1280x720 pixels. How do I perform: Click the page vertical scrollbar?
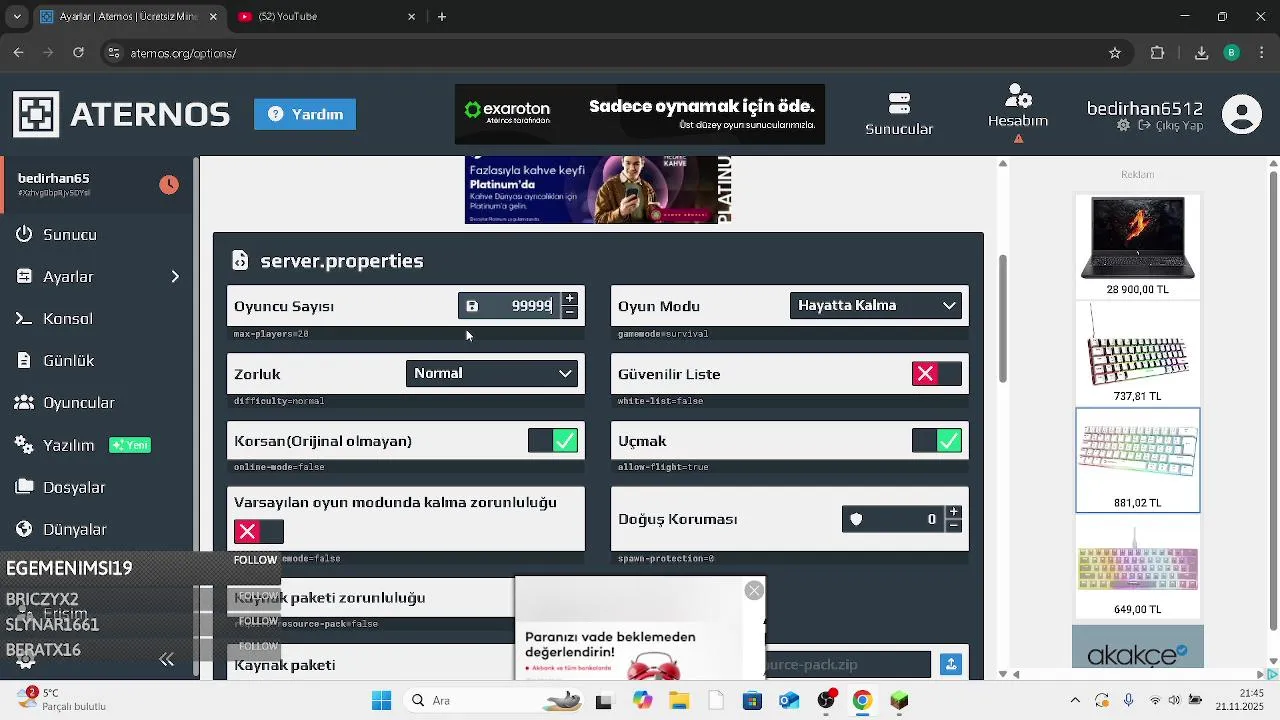click(x=1003, y=320)
